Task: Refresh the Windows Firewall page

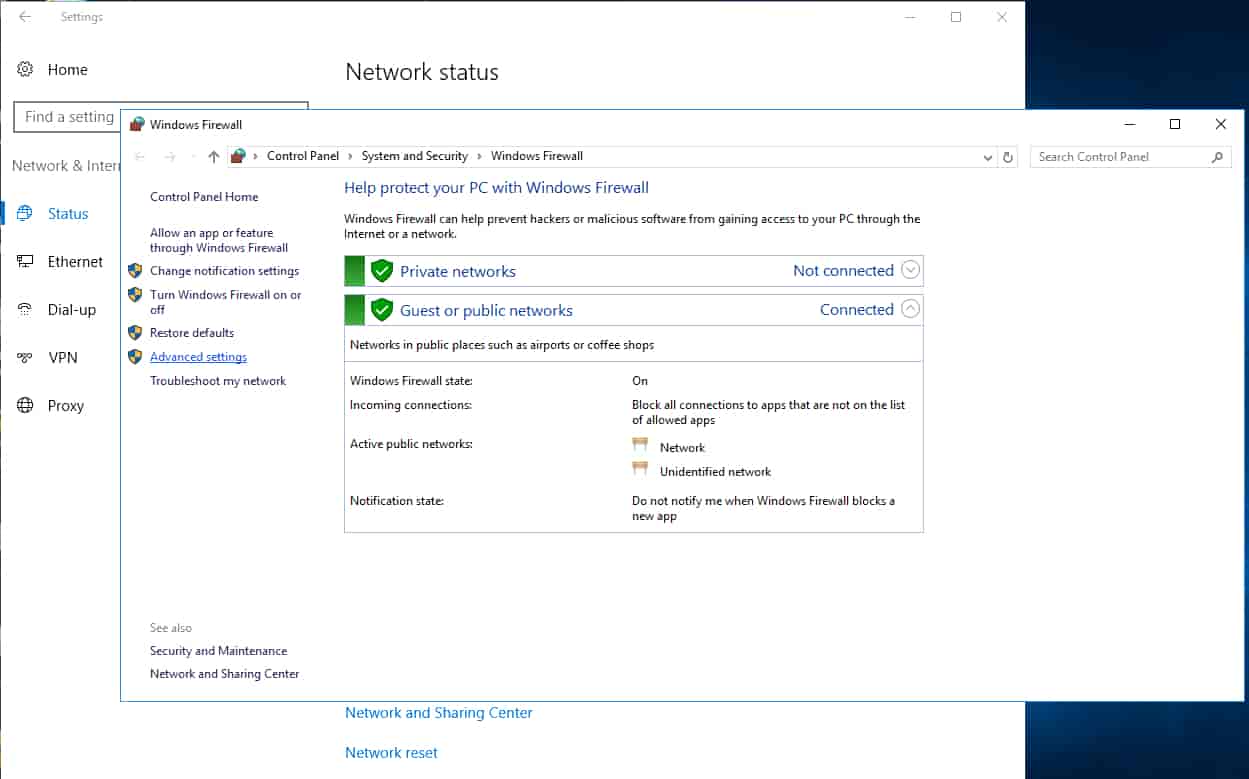Action: [x=1008, y=157]
